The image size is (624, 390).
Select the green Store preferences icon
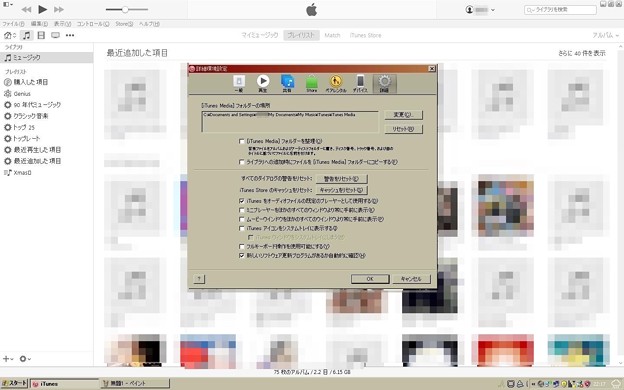[x=312, y=84]
